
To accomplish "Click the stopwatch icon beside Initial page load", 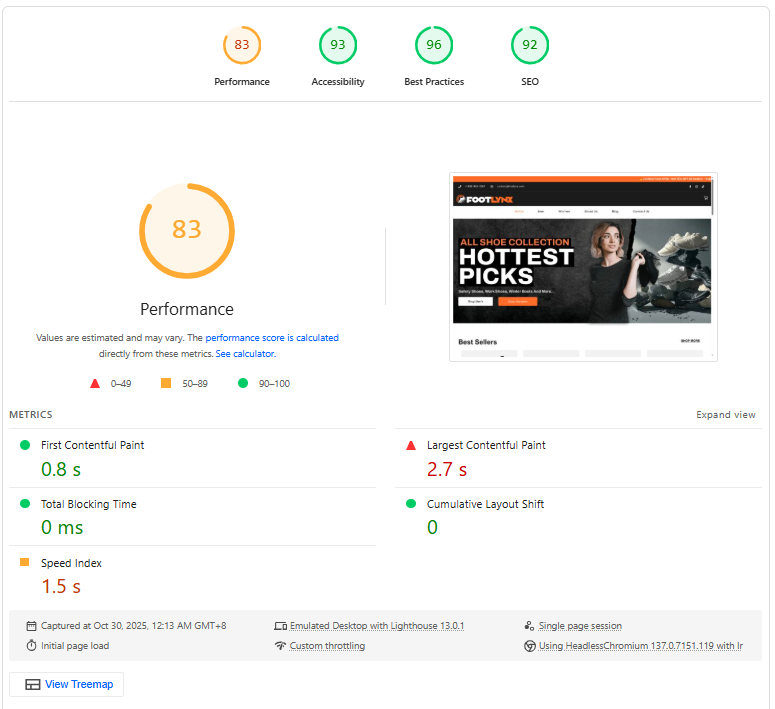I will point(31,646).
